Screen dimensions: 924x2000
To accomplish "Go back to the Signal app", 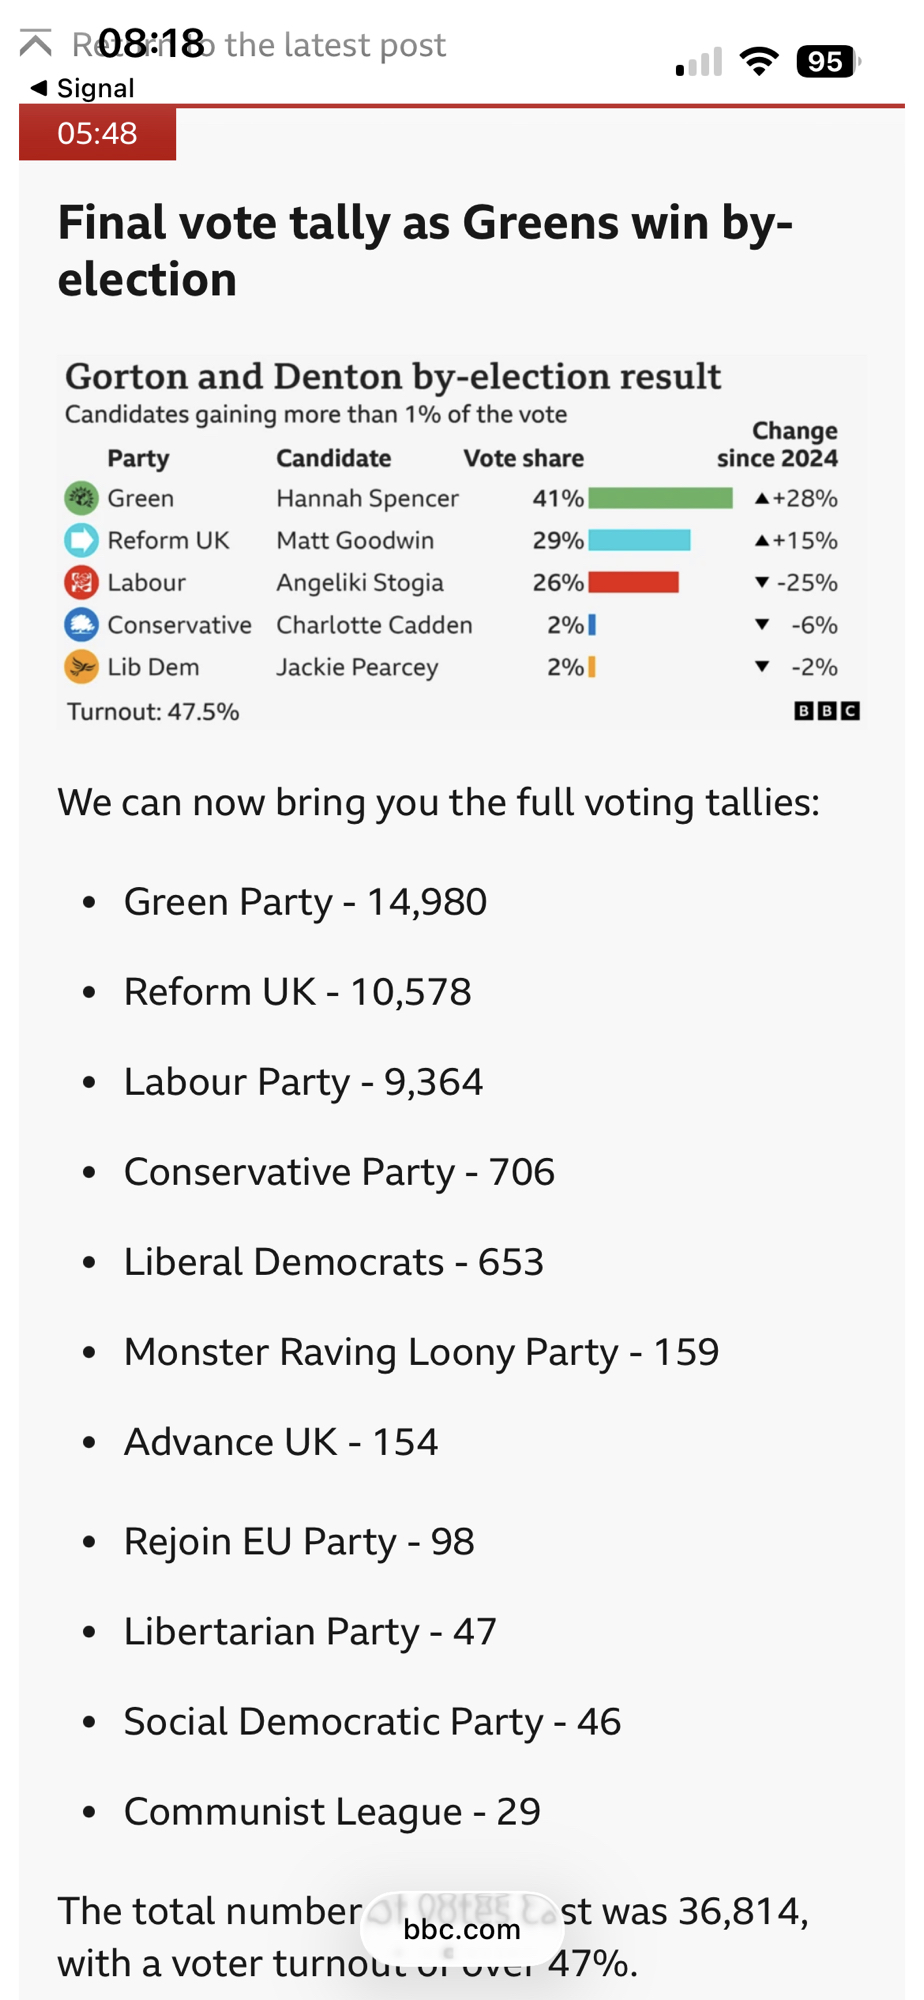I will (82, 88).
